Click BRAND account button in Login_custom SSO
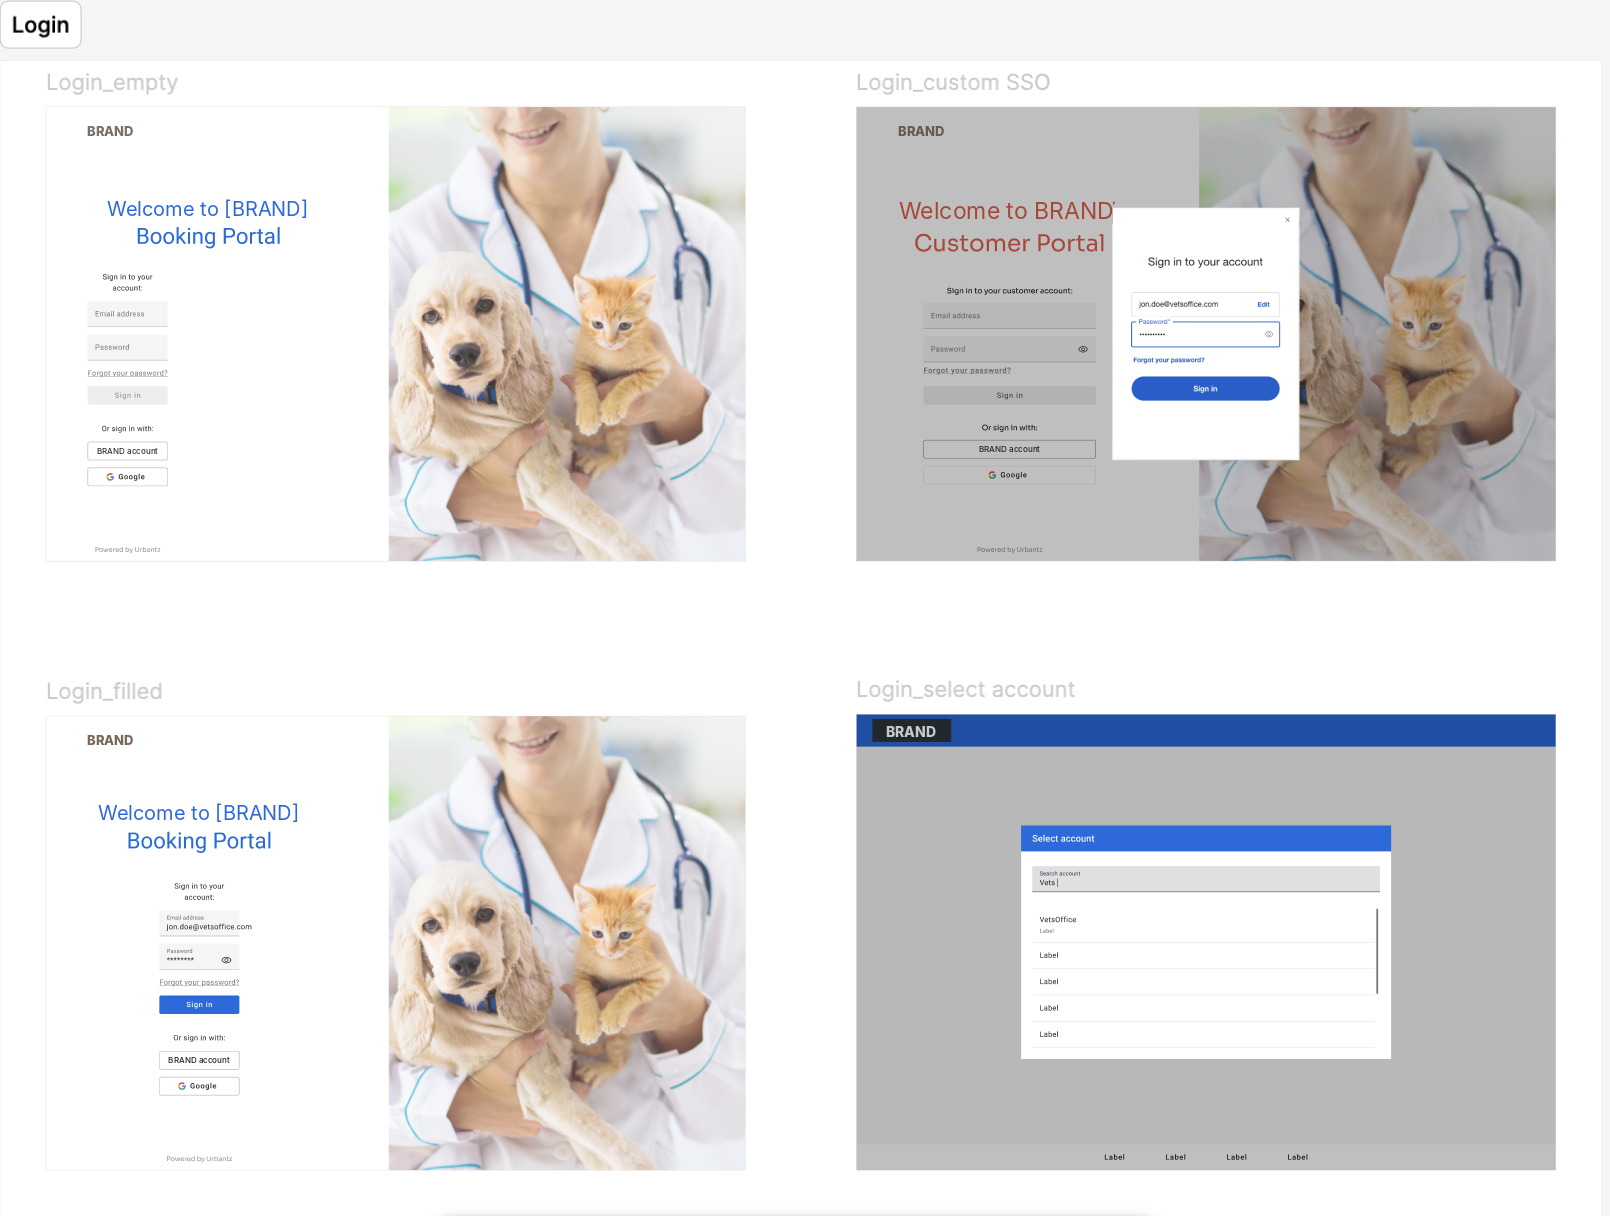 [1009, 450]
